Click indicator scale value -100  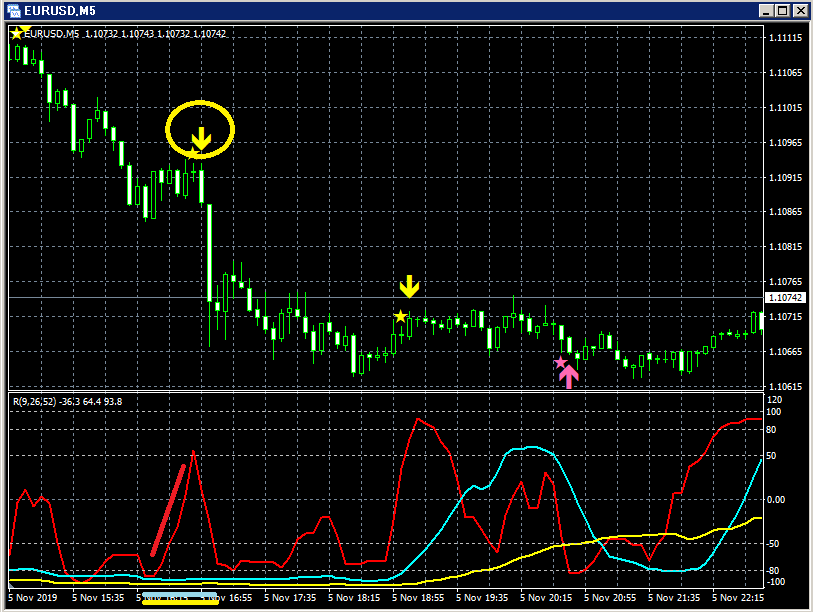(776, 582)
